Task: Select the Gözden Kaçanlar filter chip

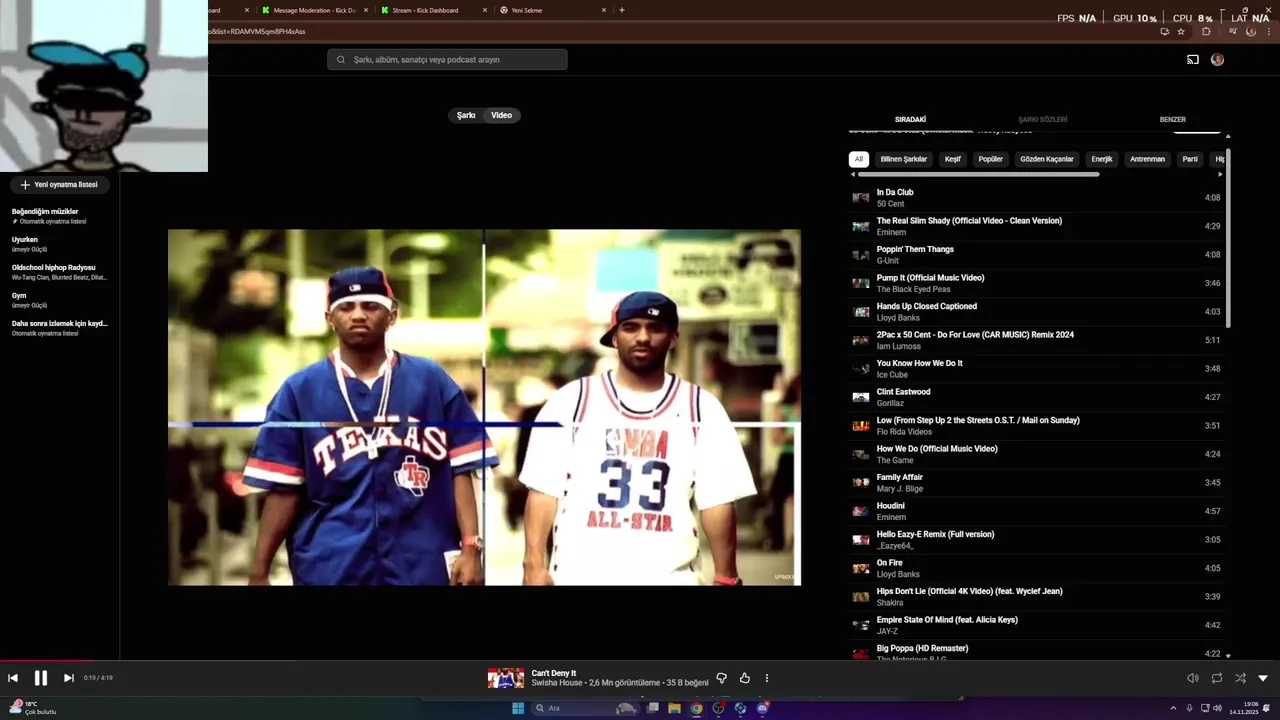Action: (1047, 159)
